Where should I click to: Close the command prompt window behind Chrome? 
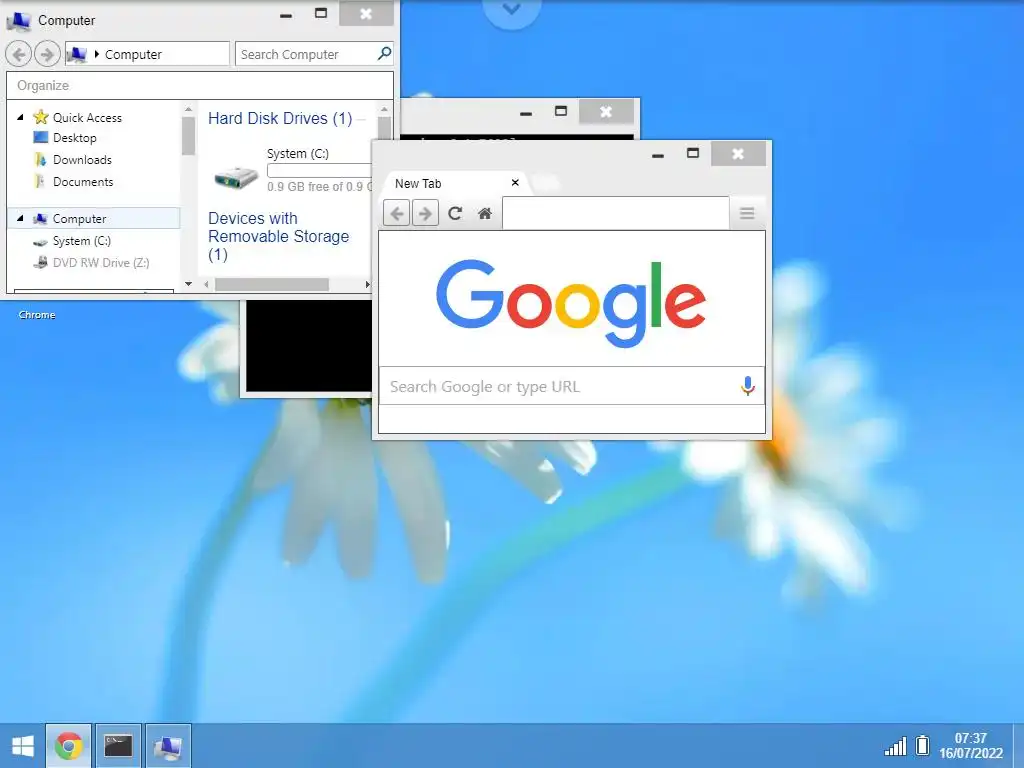606,112
